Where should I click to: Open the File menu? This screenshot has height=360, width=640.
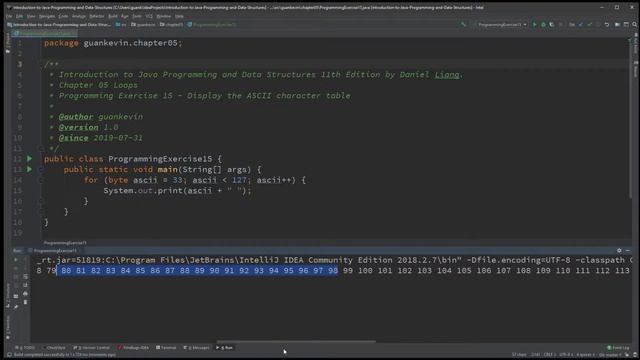(x=9, y=16)
